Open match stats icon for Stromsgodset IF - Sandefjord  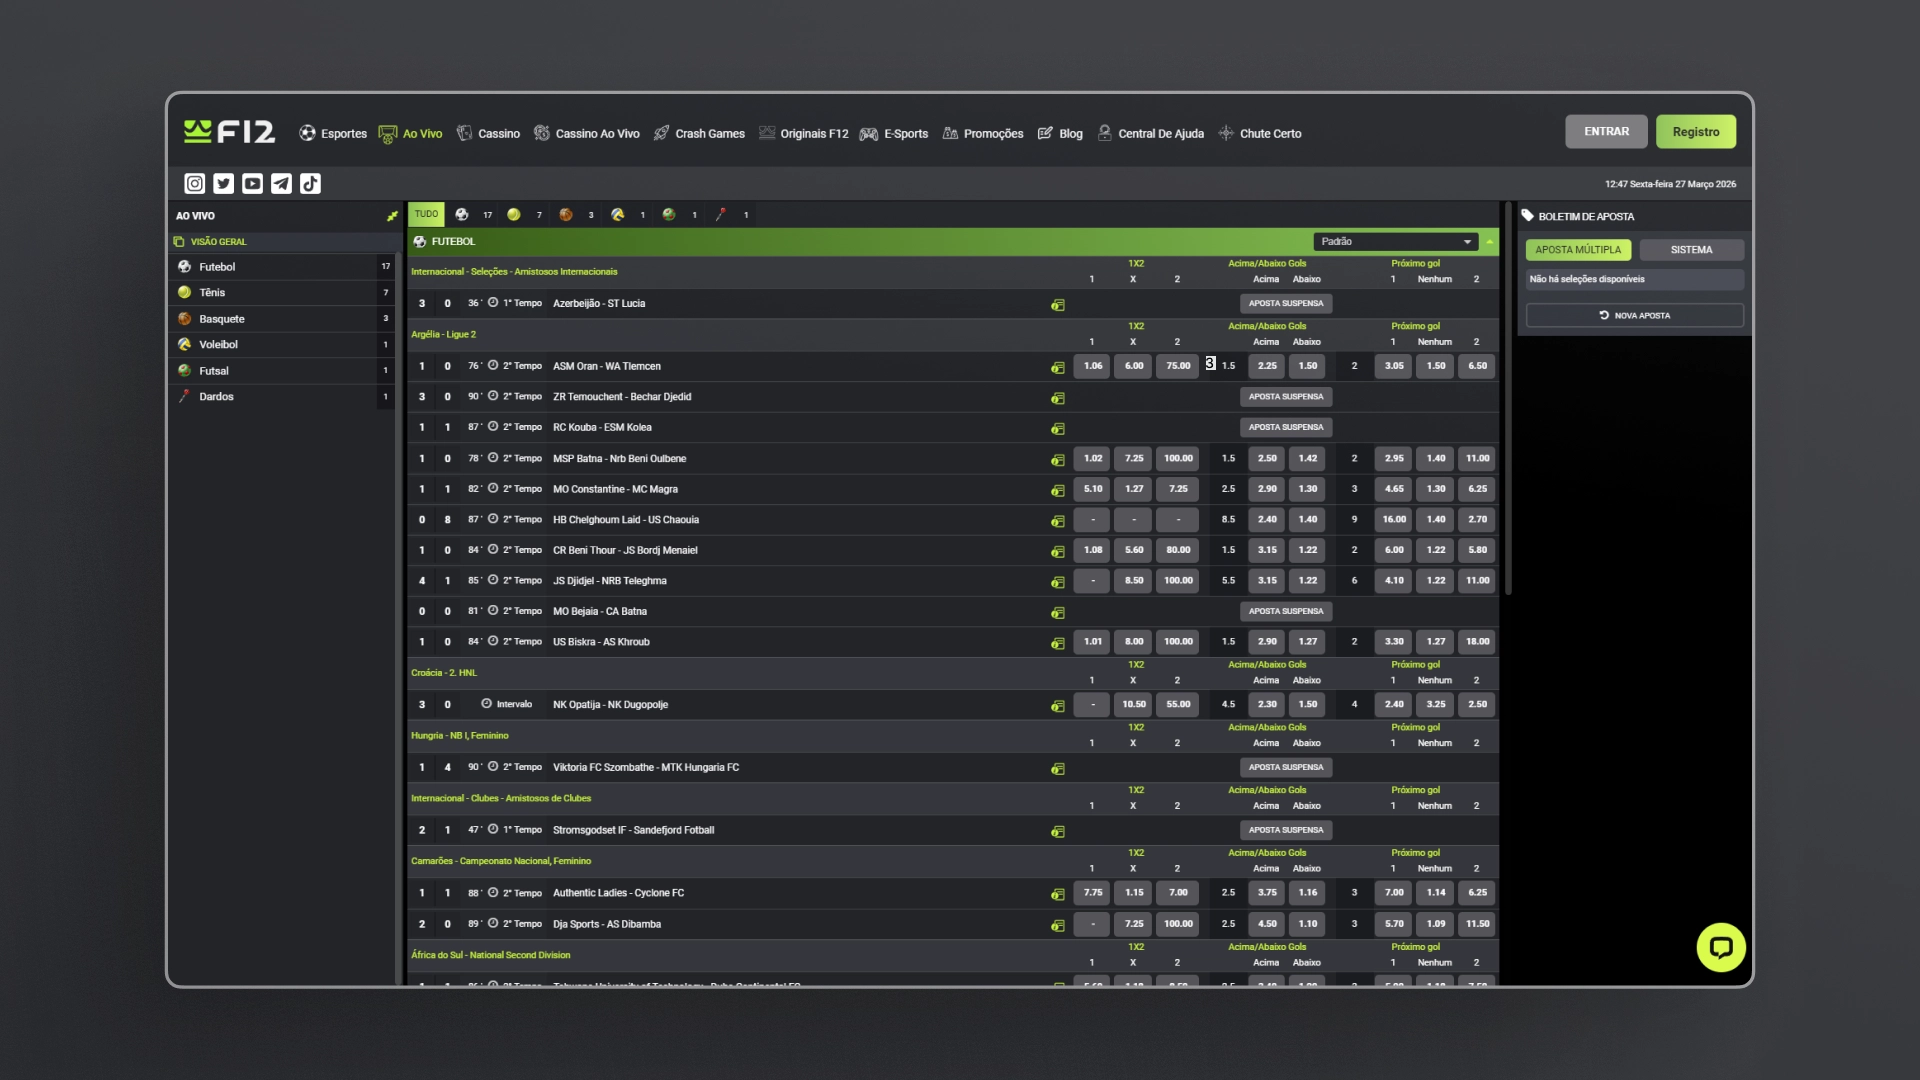tap(1058, 832)
